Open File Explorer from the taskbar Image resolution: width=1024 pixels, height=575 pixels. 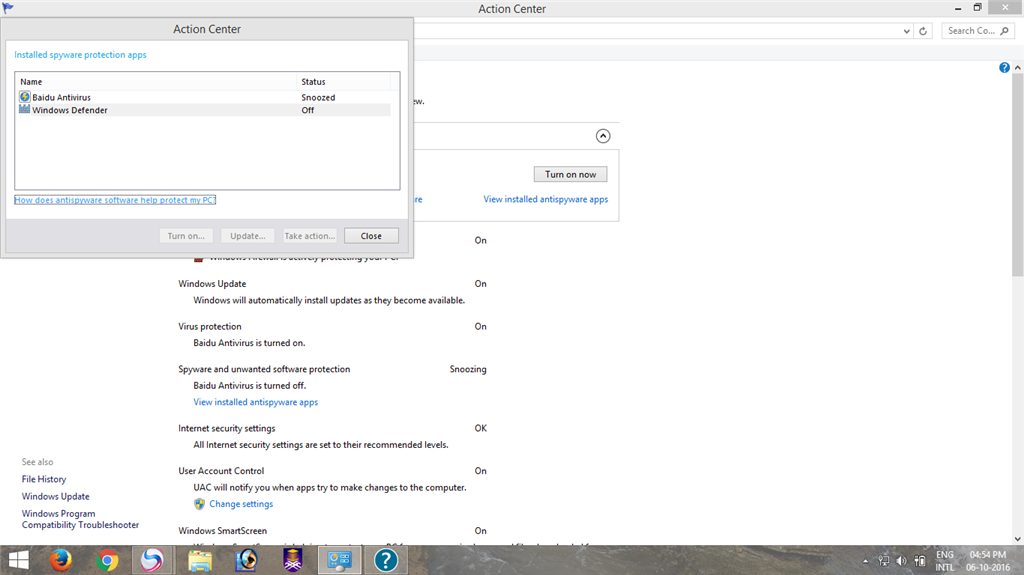[200, 561]
